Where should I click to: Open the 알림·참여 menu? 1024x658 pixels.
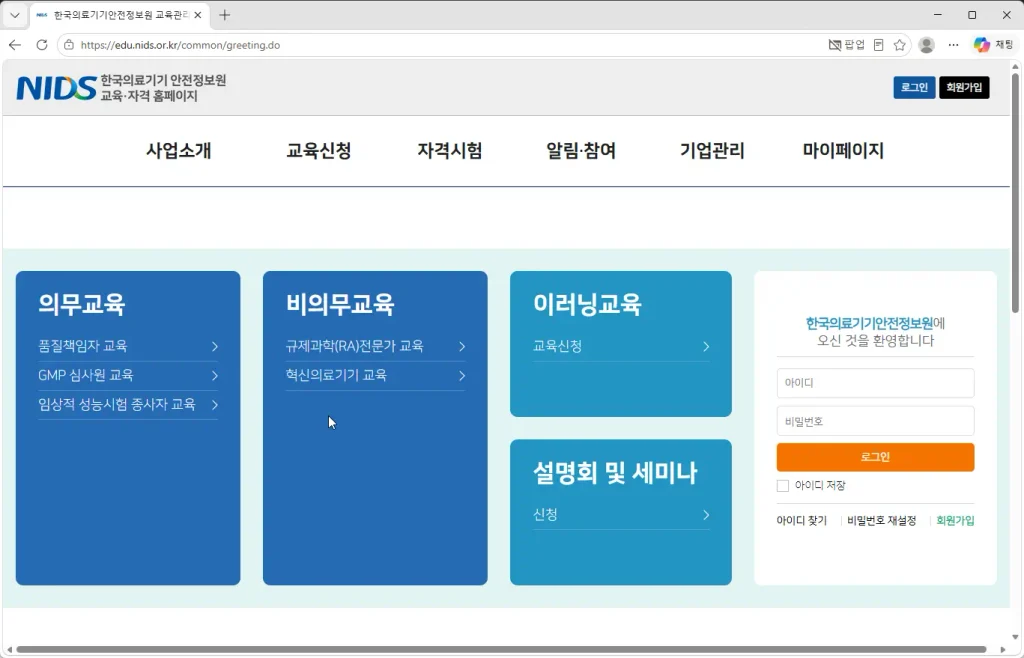pos(581,151)
